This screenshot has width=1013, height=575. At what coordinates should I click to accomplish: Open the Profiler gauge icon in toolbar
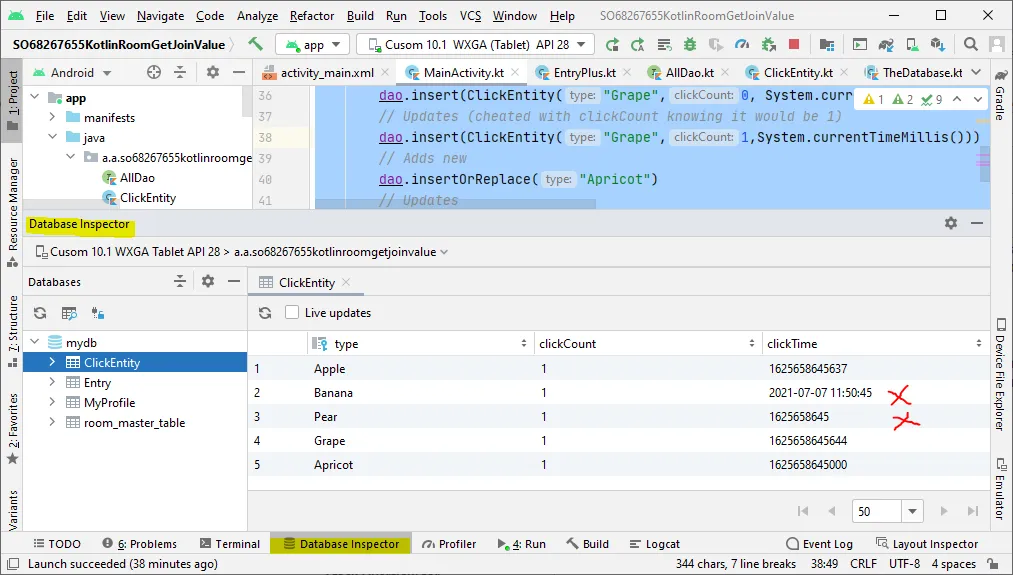tap(741, 45)
